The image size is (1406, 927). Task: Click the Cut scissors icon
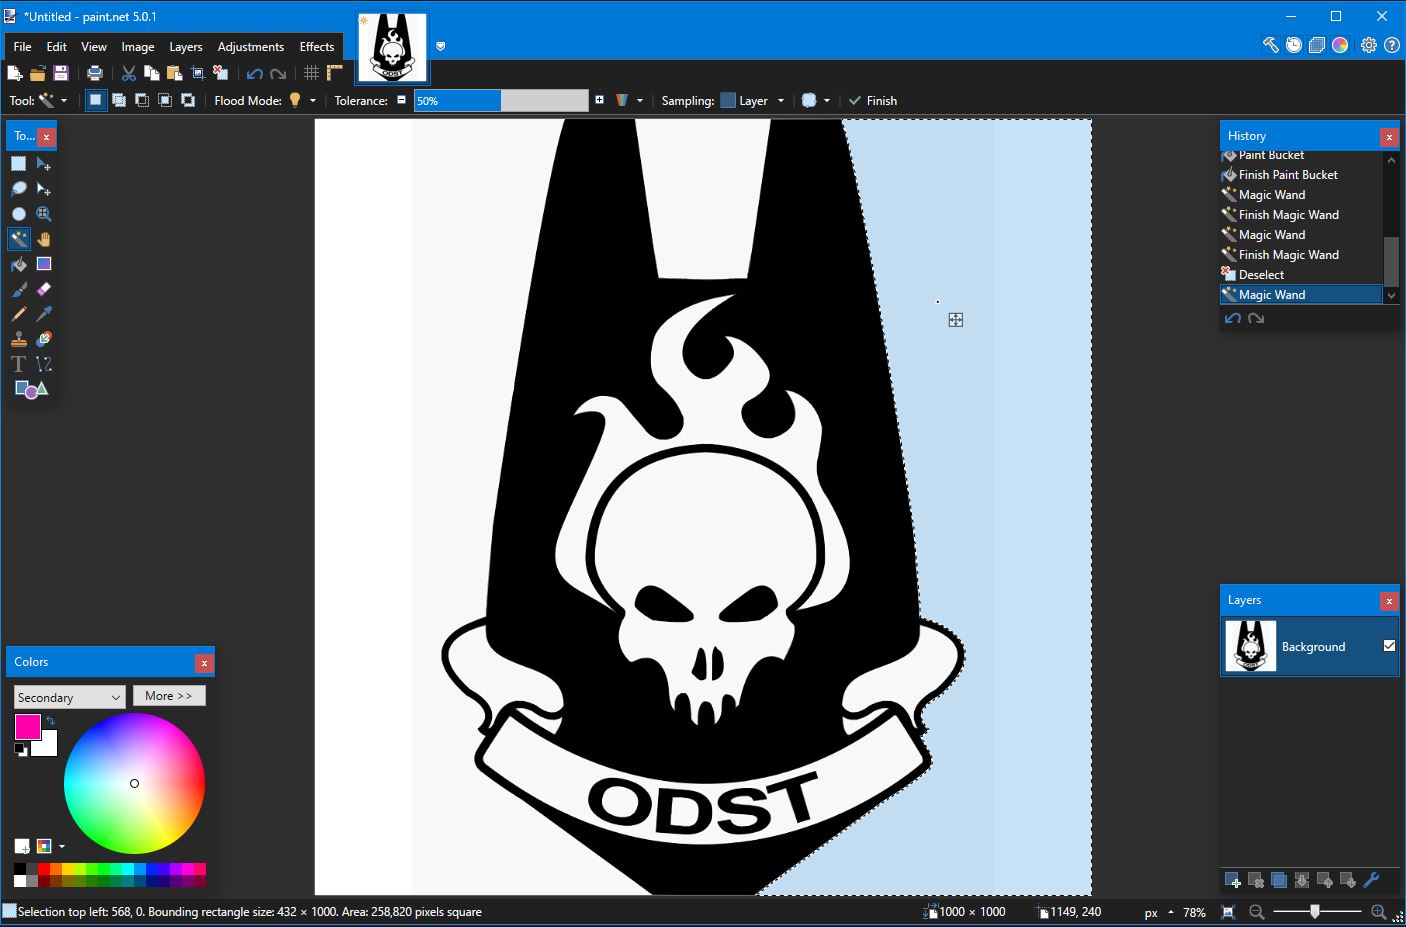click(129, 73)
